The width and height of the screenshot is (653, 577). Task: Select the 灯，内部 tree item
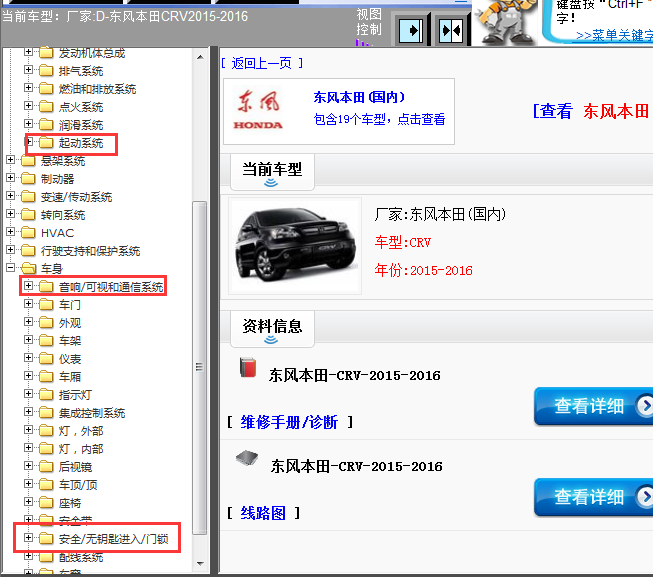tap(81, 449)
